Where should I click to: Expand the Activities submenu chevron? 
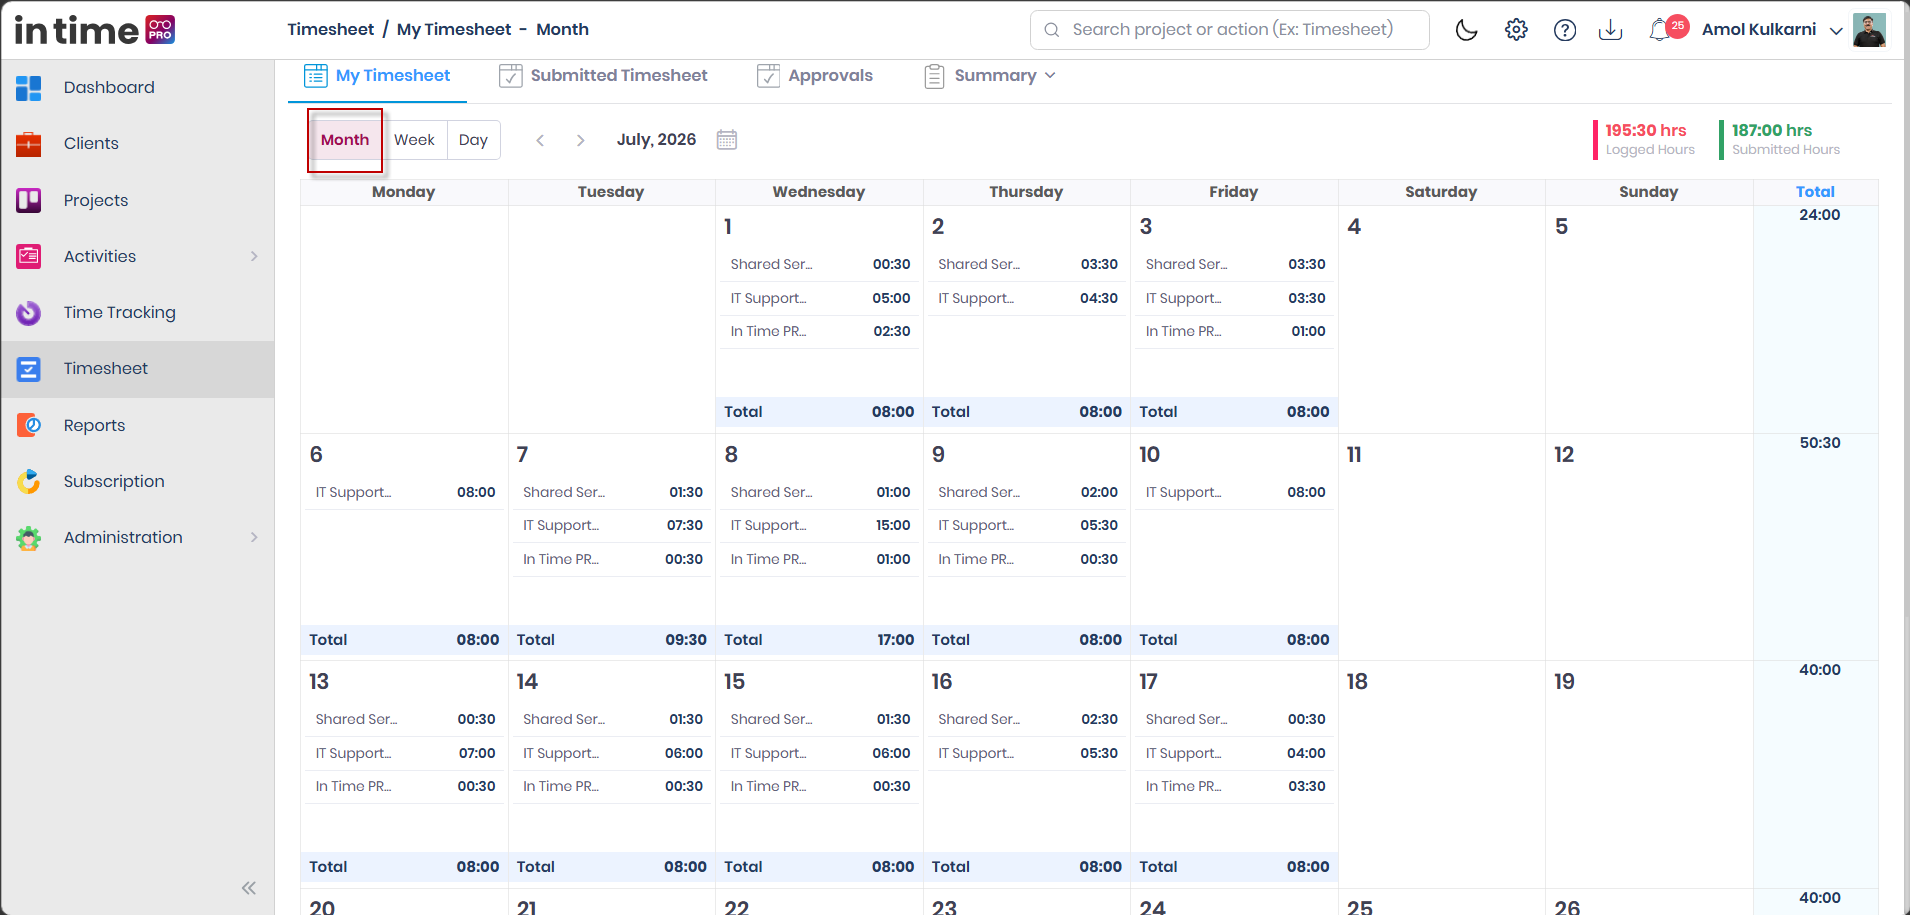pos(254,256)
